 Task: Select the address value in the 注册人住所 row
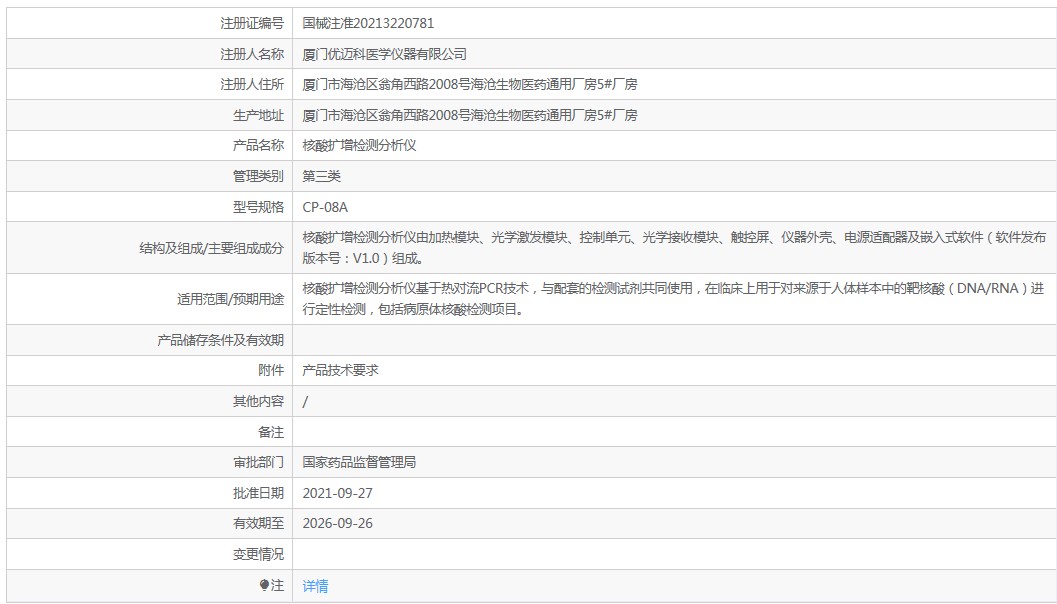470,84
